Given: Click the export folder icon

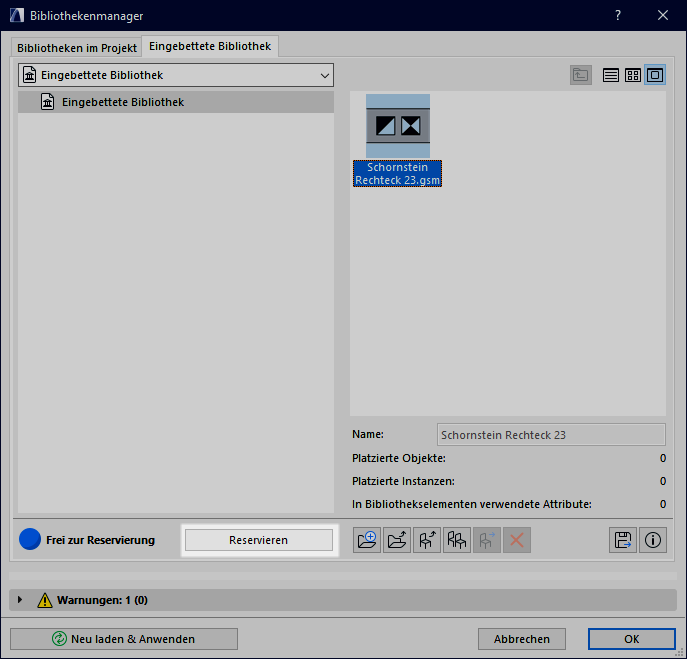Looking at the screenshot, I should [397, 540].
